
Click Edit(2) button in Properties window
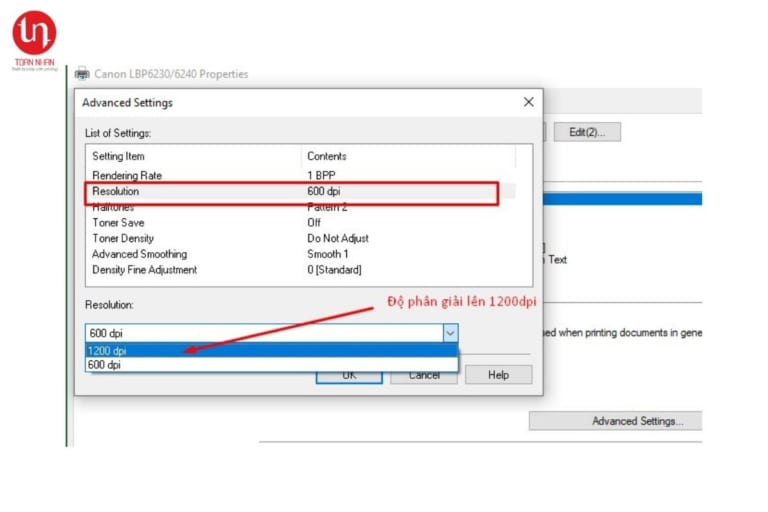587,132
